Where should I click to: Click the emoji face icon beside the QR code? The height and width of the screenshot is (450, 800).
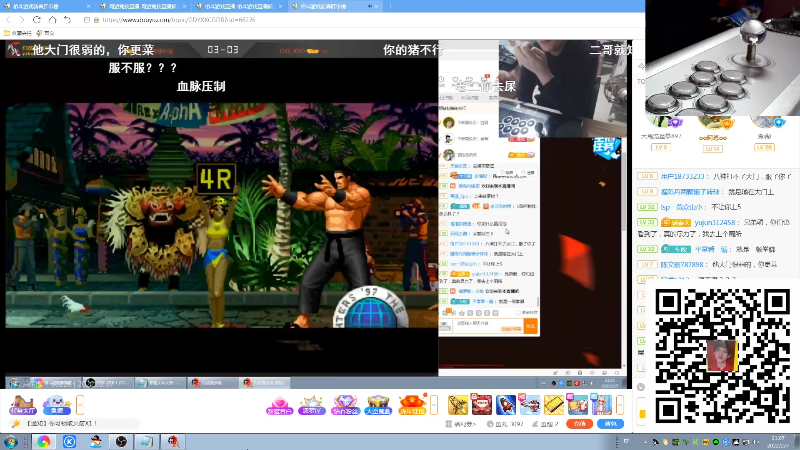(641, 387)
